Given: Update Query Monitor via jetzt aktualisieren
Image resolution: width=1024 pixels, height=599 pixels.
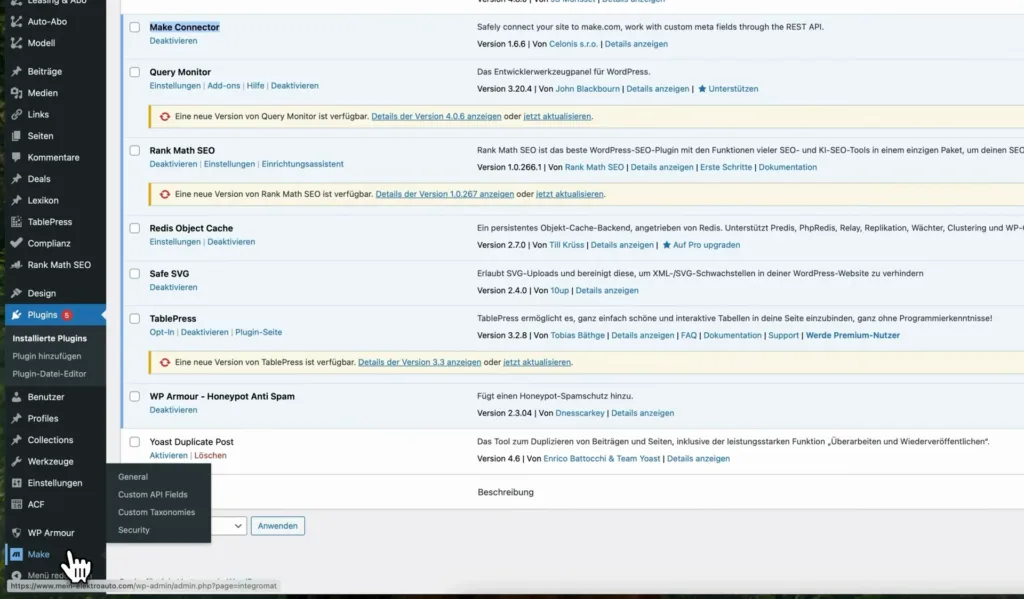Looking at the screenshot, I should 557,116.
